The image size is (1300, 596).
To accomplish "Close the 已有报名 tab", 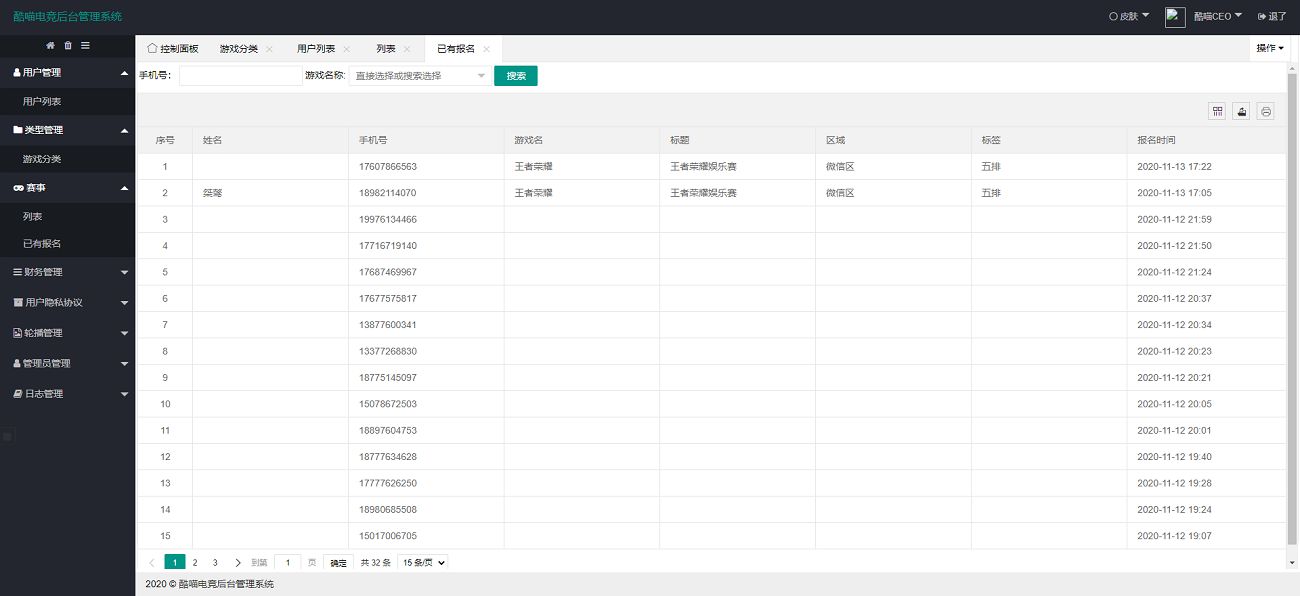I will [x=486, y=49].
